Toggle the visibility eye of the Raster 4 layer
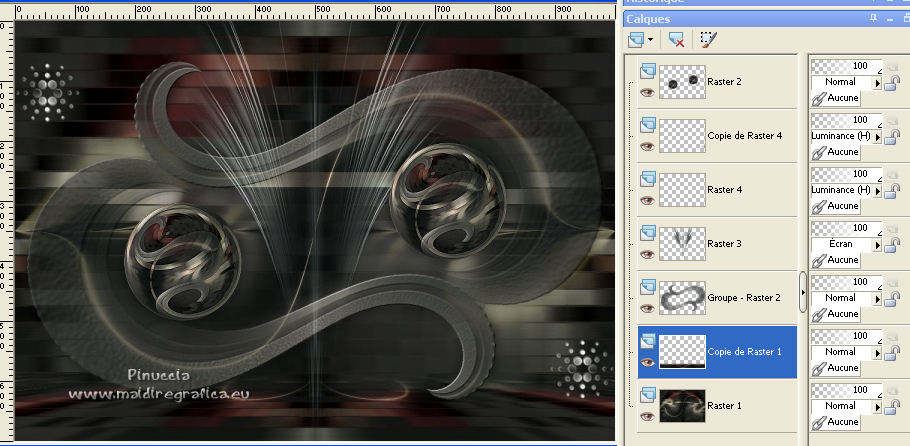910x446 pixels. tap(647, 200)
